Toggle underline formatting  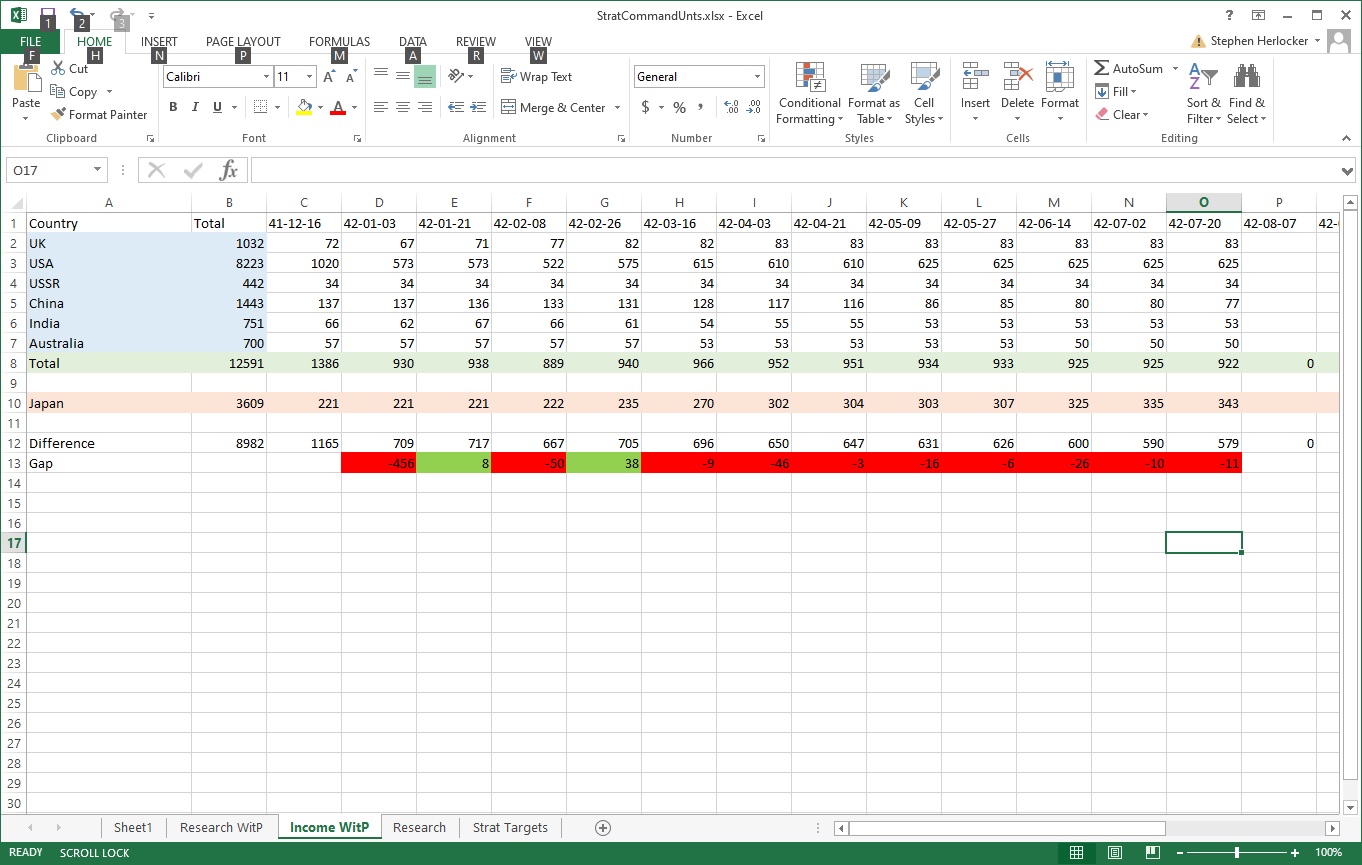pos(217,107)
